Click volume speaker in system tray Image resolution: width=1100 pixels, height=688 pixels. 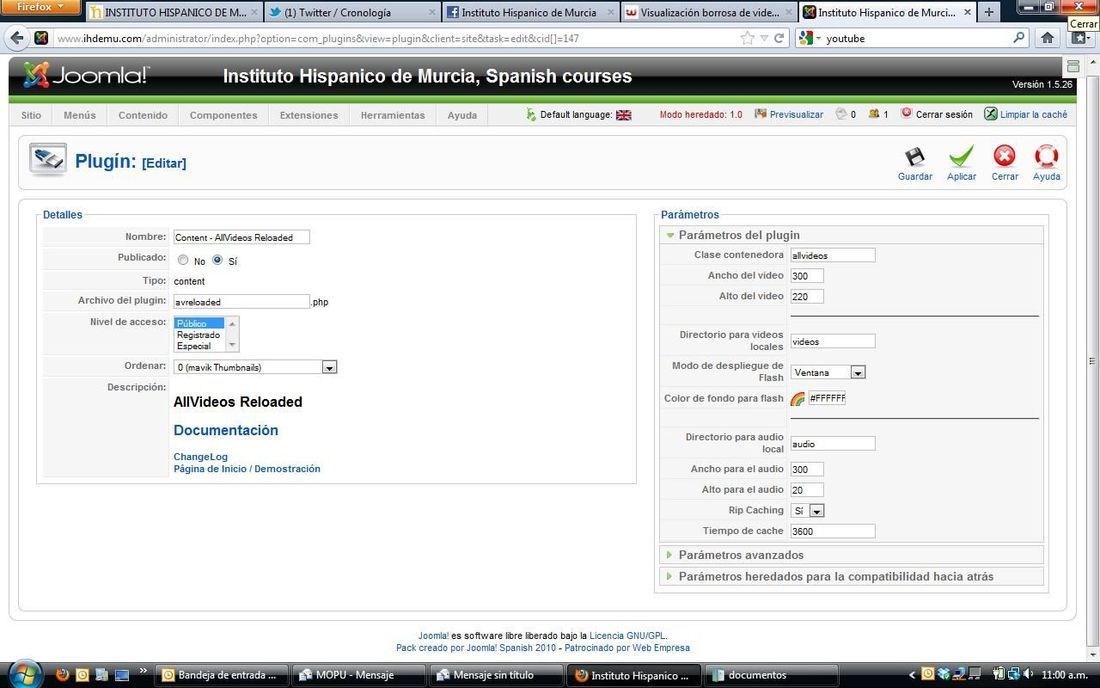1028,674
